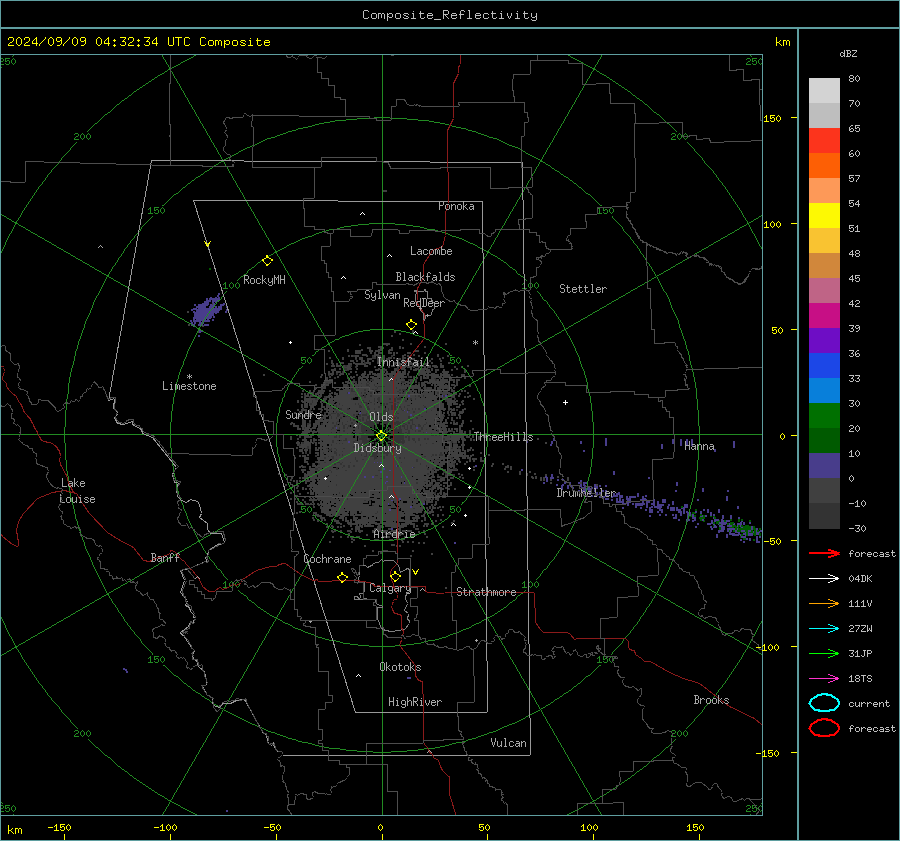The height and width of the screenshot is (841, 900).
Task: Select the yellow diamond marker above Calgary
Action: (395, 576)
